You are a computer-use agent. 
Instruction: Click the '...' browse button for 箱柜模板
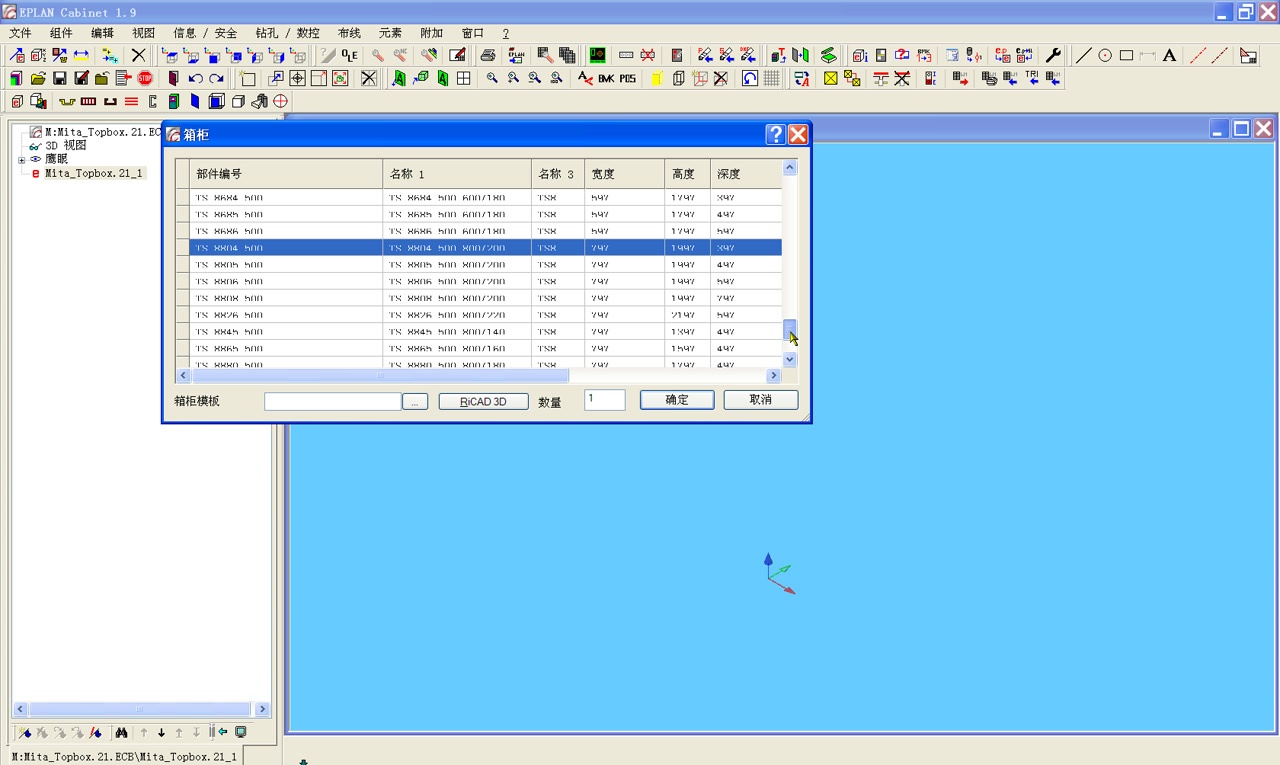coord(416,401)
